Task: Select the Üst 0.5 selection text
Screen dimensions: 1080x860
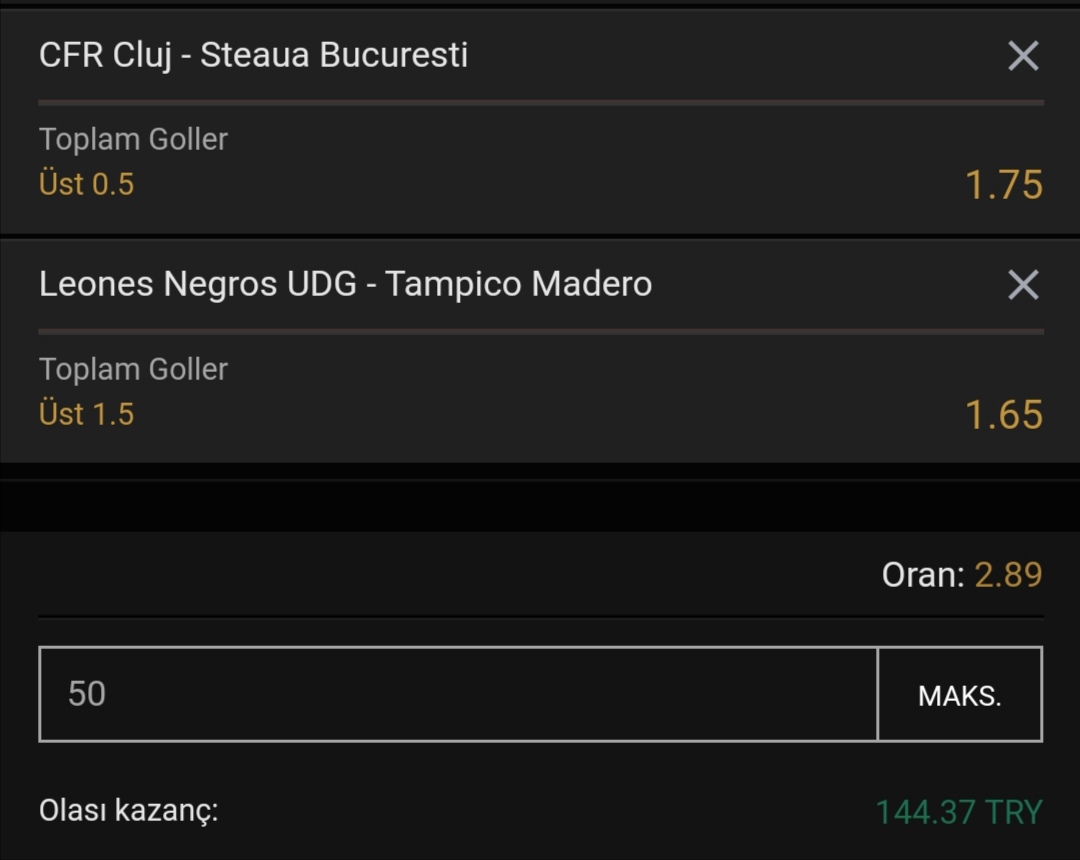Action: (x=87, y=184)
